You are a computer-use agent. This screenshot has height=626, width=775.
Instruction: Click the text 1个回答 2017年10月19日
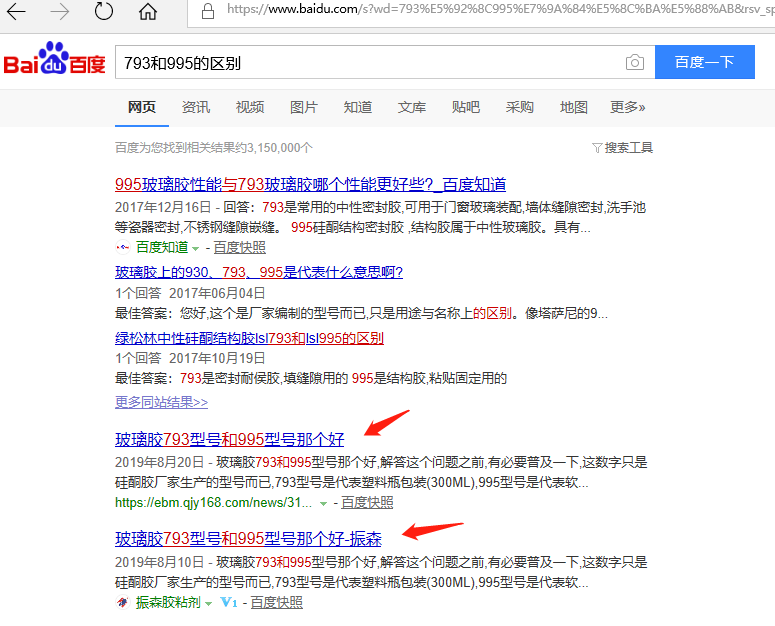[190, 358]
